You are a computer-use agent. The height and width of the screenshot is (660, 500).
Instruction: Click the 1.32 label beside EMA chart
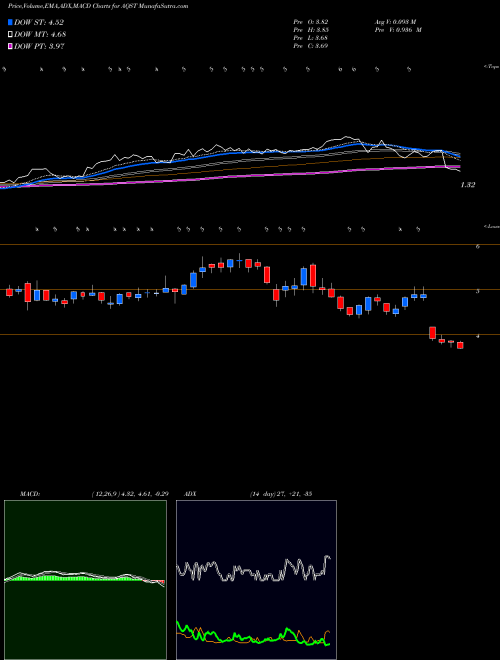[468, 185]
